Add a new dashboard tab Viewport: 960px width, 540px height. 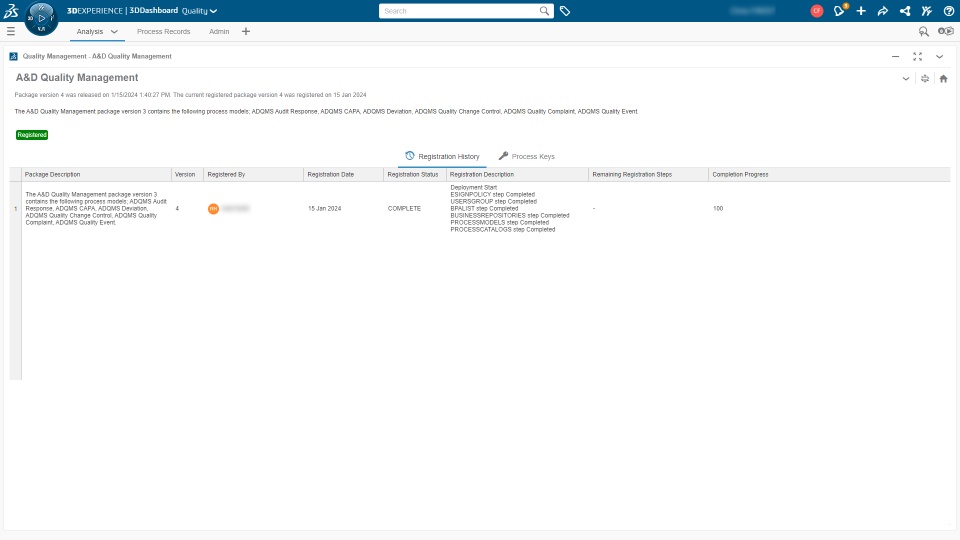[x=246, y=31]
